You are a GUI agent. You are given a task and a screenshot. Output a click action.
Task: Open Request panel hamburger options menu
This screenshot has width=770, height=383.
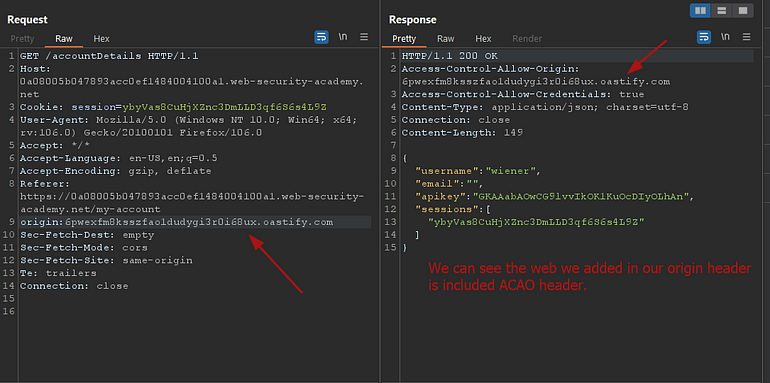coord(364,37)
